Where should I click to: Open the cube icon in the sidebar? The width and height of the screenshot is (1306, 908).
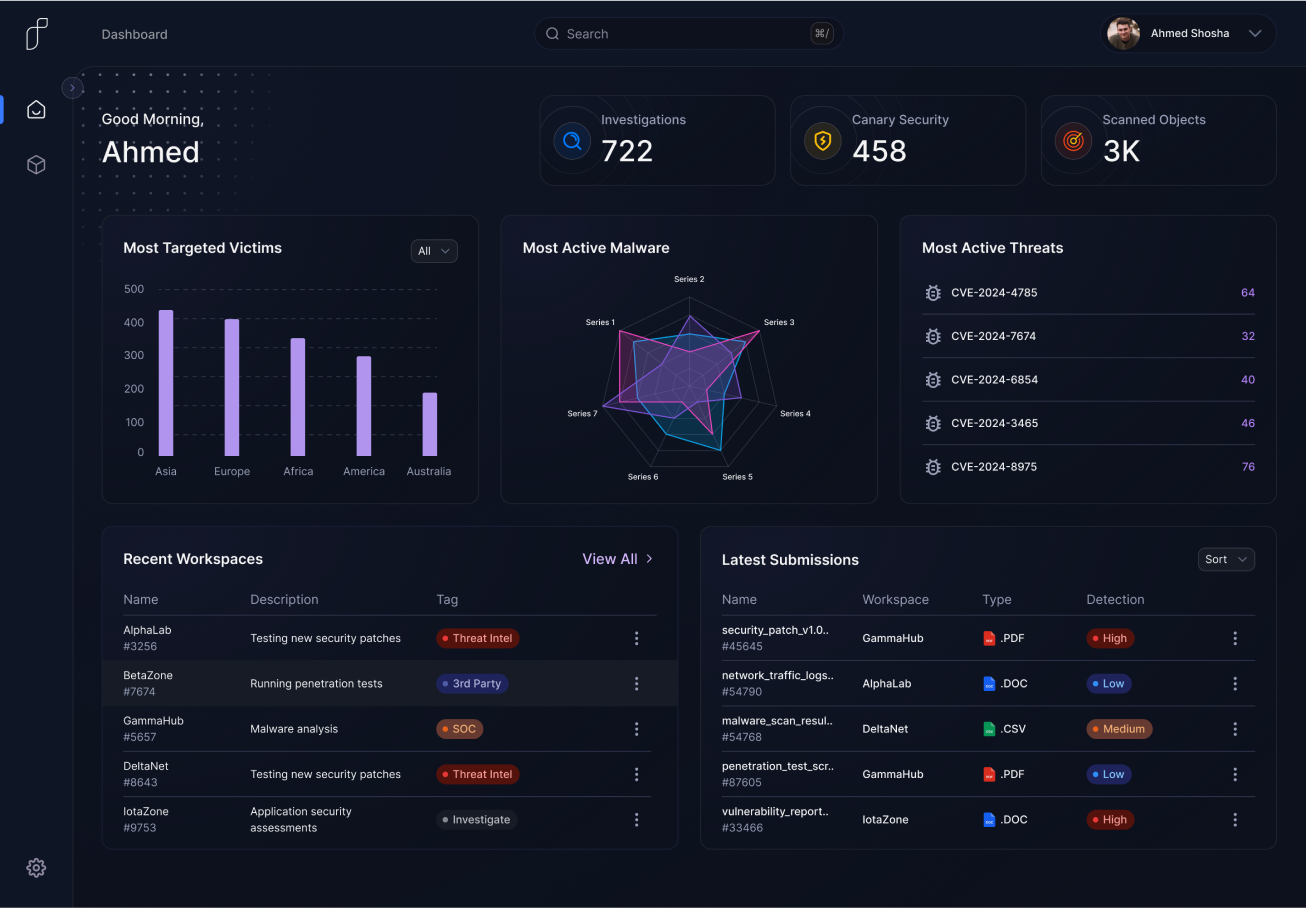coord(36,165)
